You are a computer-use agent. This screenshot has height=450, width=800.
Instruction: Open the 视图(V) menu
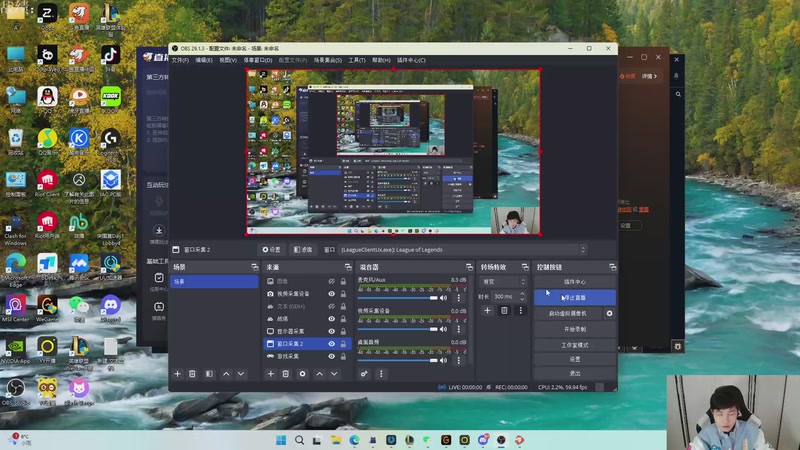click(x=228, y=60)
